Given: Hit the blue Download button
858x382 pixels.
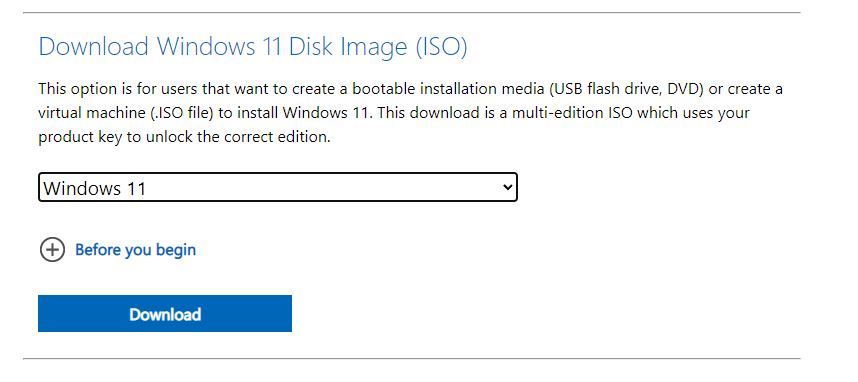Looking at the screenshot, I should [x=165, y=314].
